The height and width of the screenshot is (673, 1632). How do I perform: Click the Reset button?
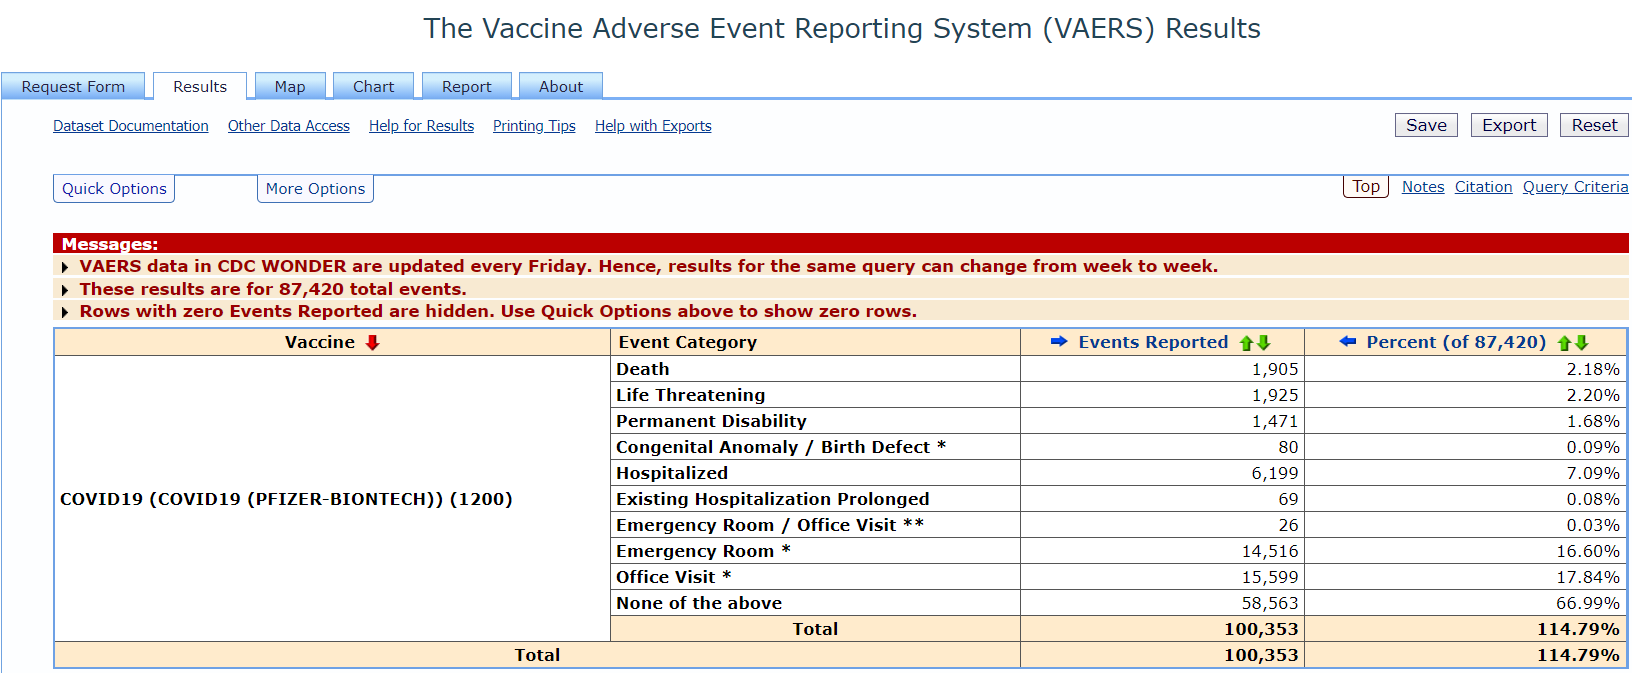coord(1594,125)
